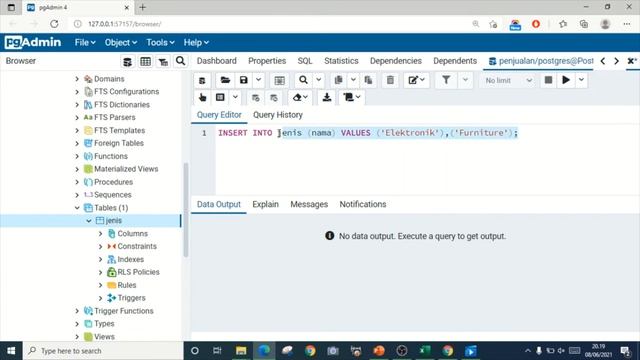The height and width of the screenshot is (360, 640).
Task: Click the Filtered Rows icon in Browser panel
Action: 163,62
